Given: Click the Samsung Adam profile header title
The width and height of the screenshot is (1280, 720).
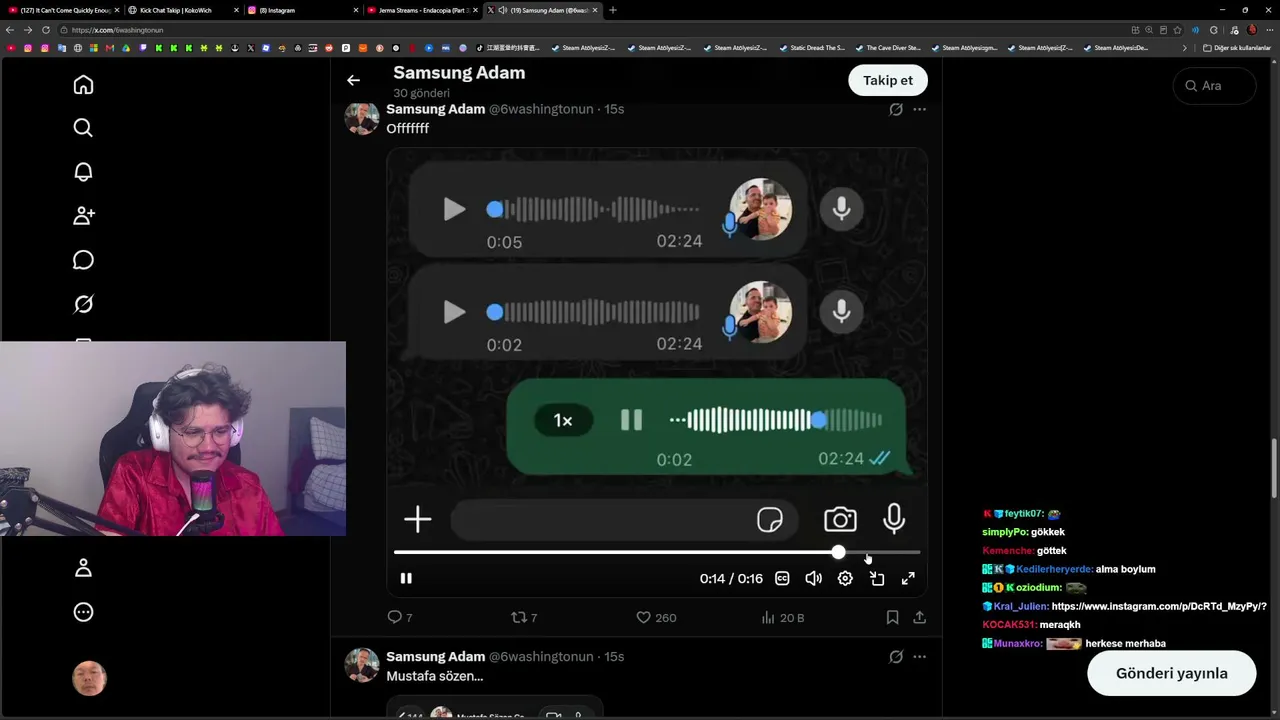Looking at the screenshot, I should coord(459,73).
